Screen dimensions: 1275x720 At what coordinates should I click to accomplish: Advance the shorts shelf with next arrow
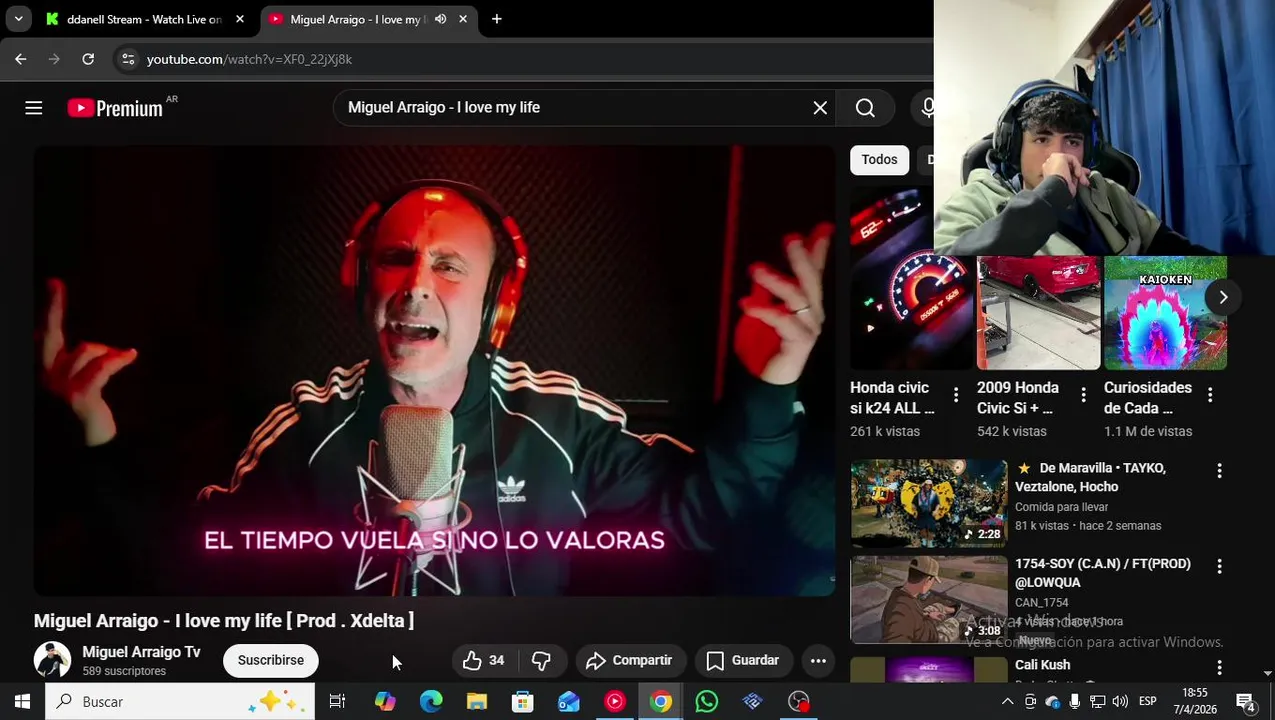[x=1223, y=297]
